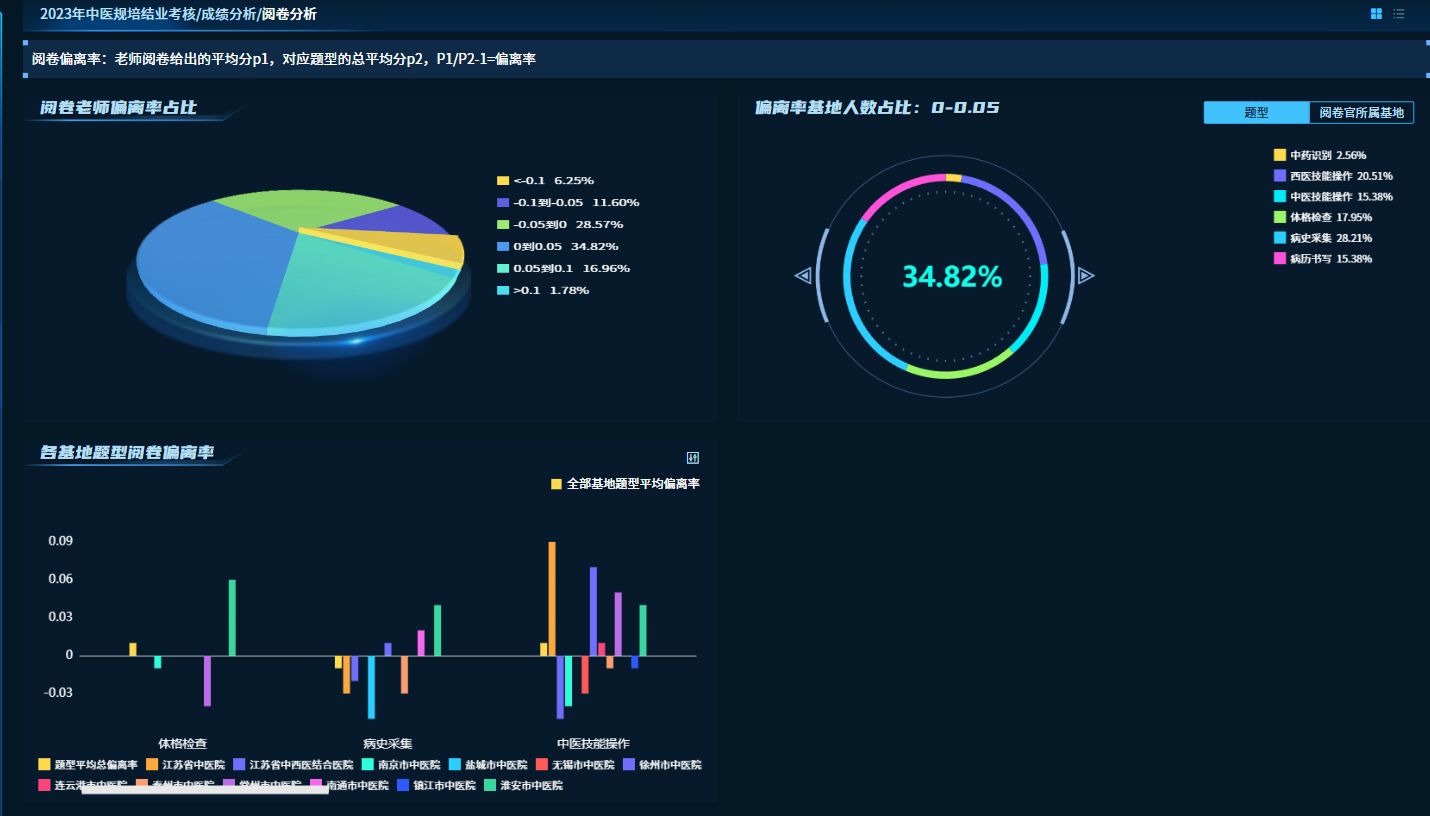Toggle 无锡市中医院 bar legend
1430x816 pixels.
(575, 764)
